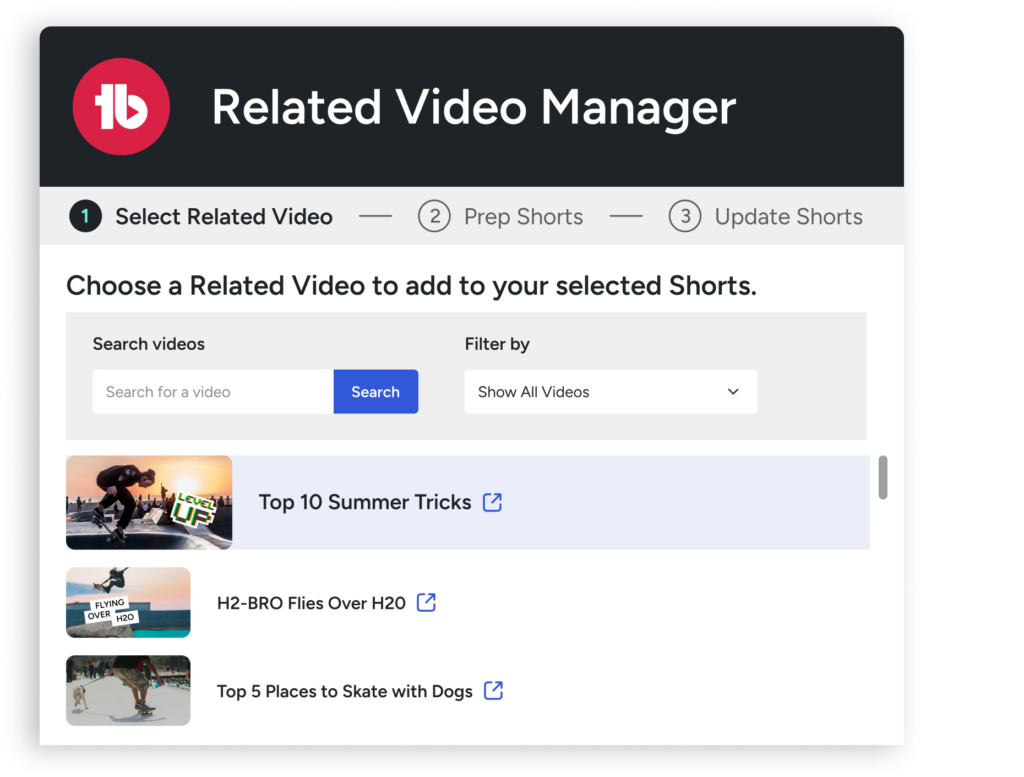Click the step 3 number circle

[684, 216]
